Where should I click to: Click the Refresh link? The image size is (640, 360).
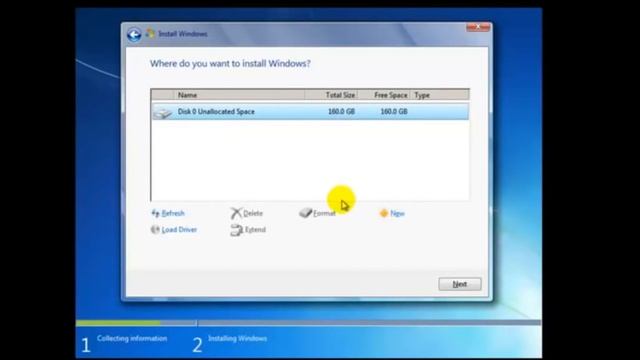coord(173,213)
